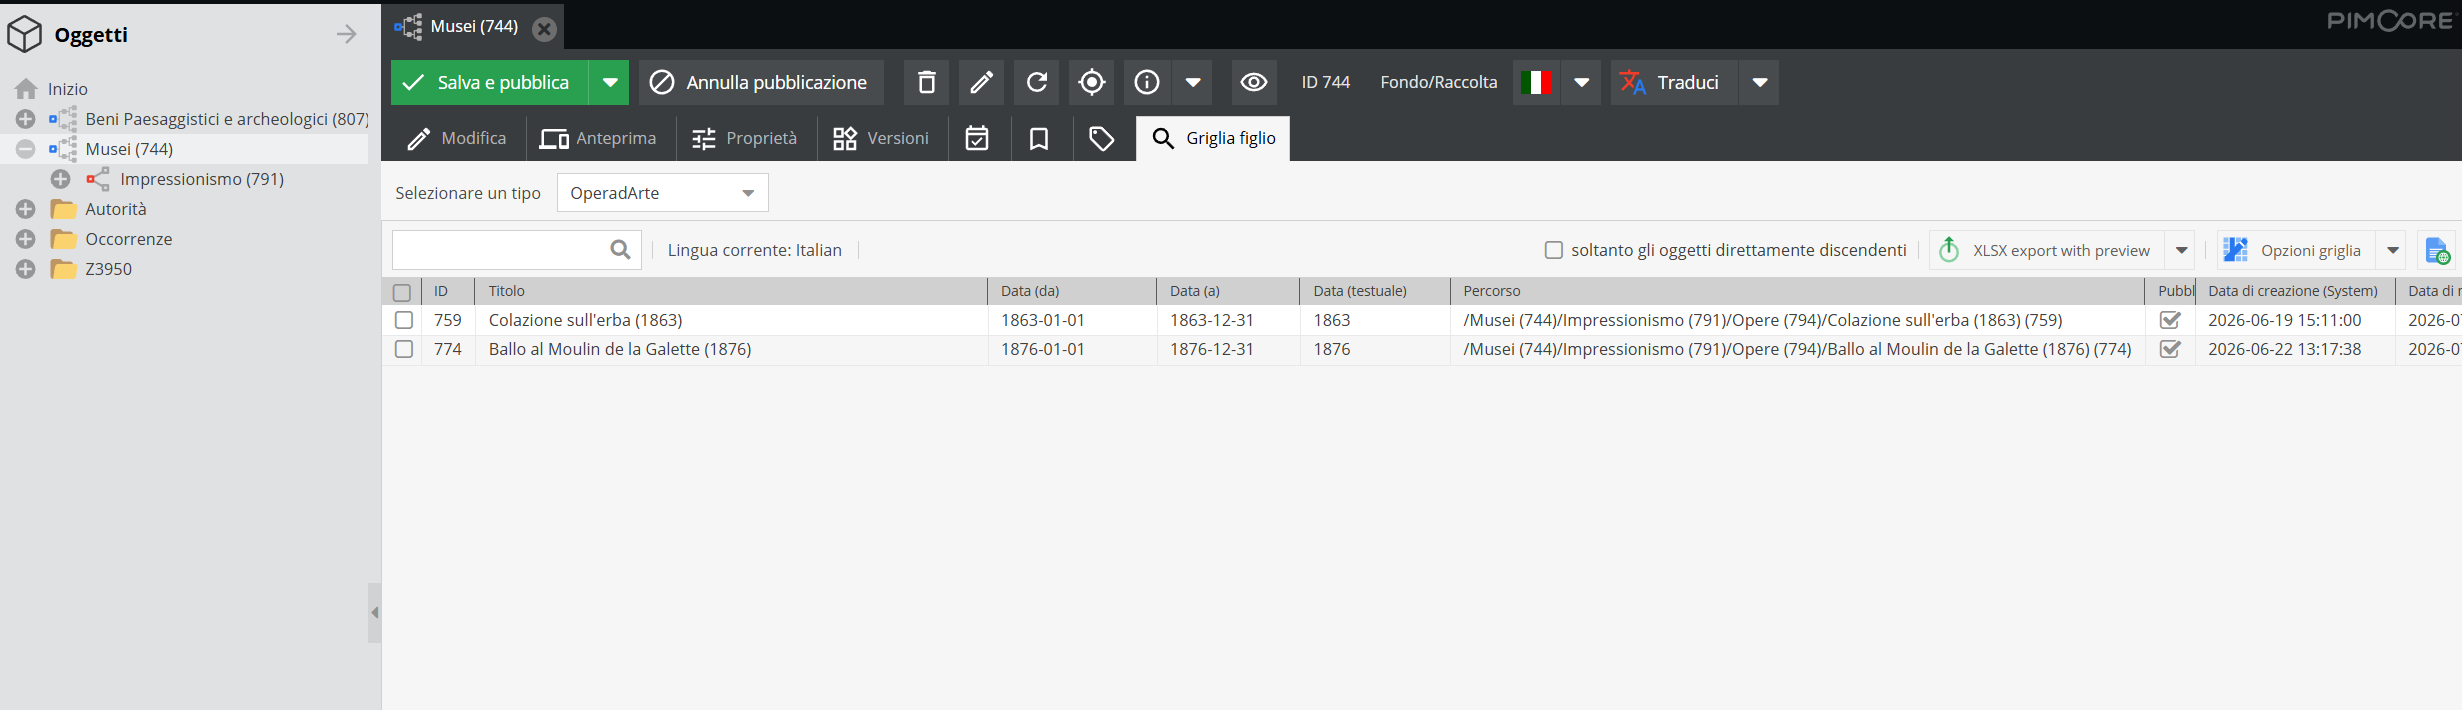Open the XLSX export dropdown arrow
The width and height of the screenshot is (2462, 710).
[x=2182, y=250]
